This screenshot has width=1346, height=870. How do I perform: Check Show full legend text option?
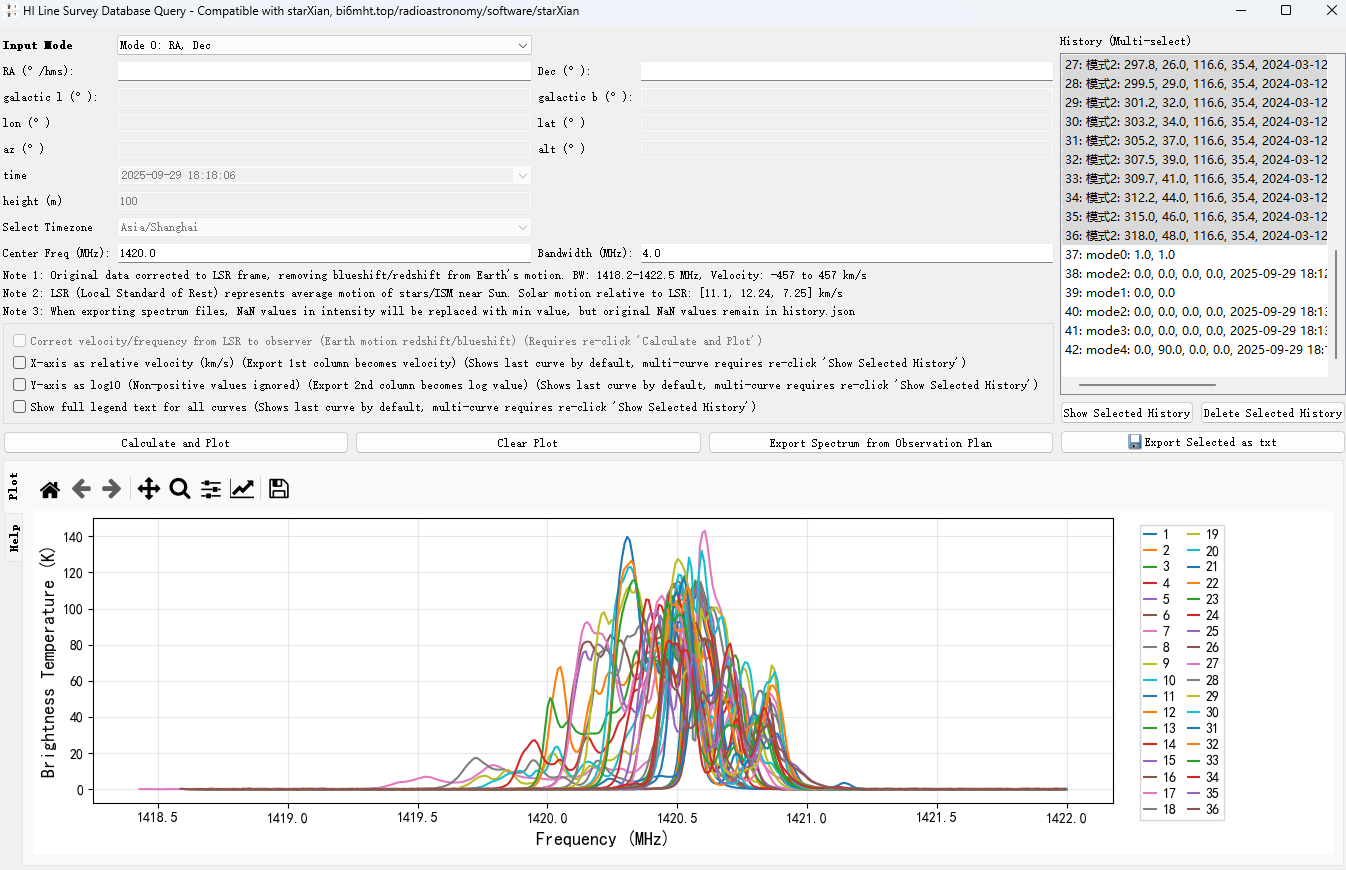pos(20,407)
